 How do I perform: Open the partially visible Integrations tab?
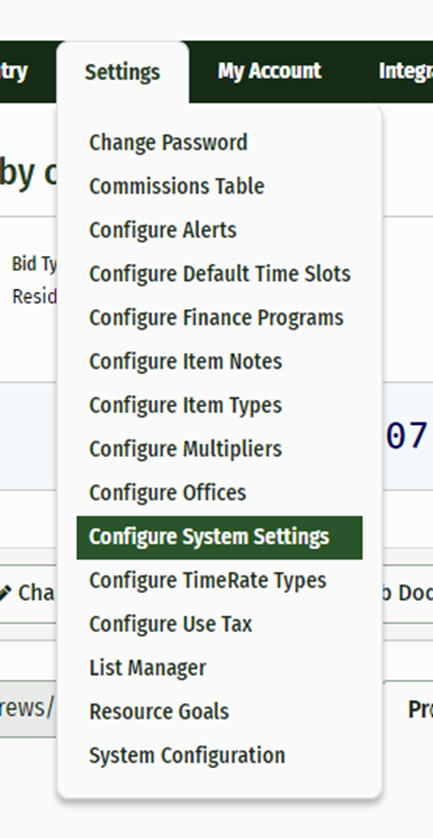(x=405, y=71)
